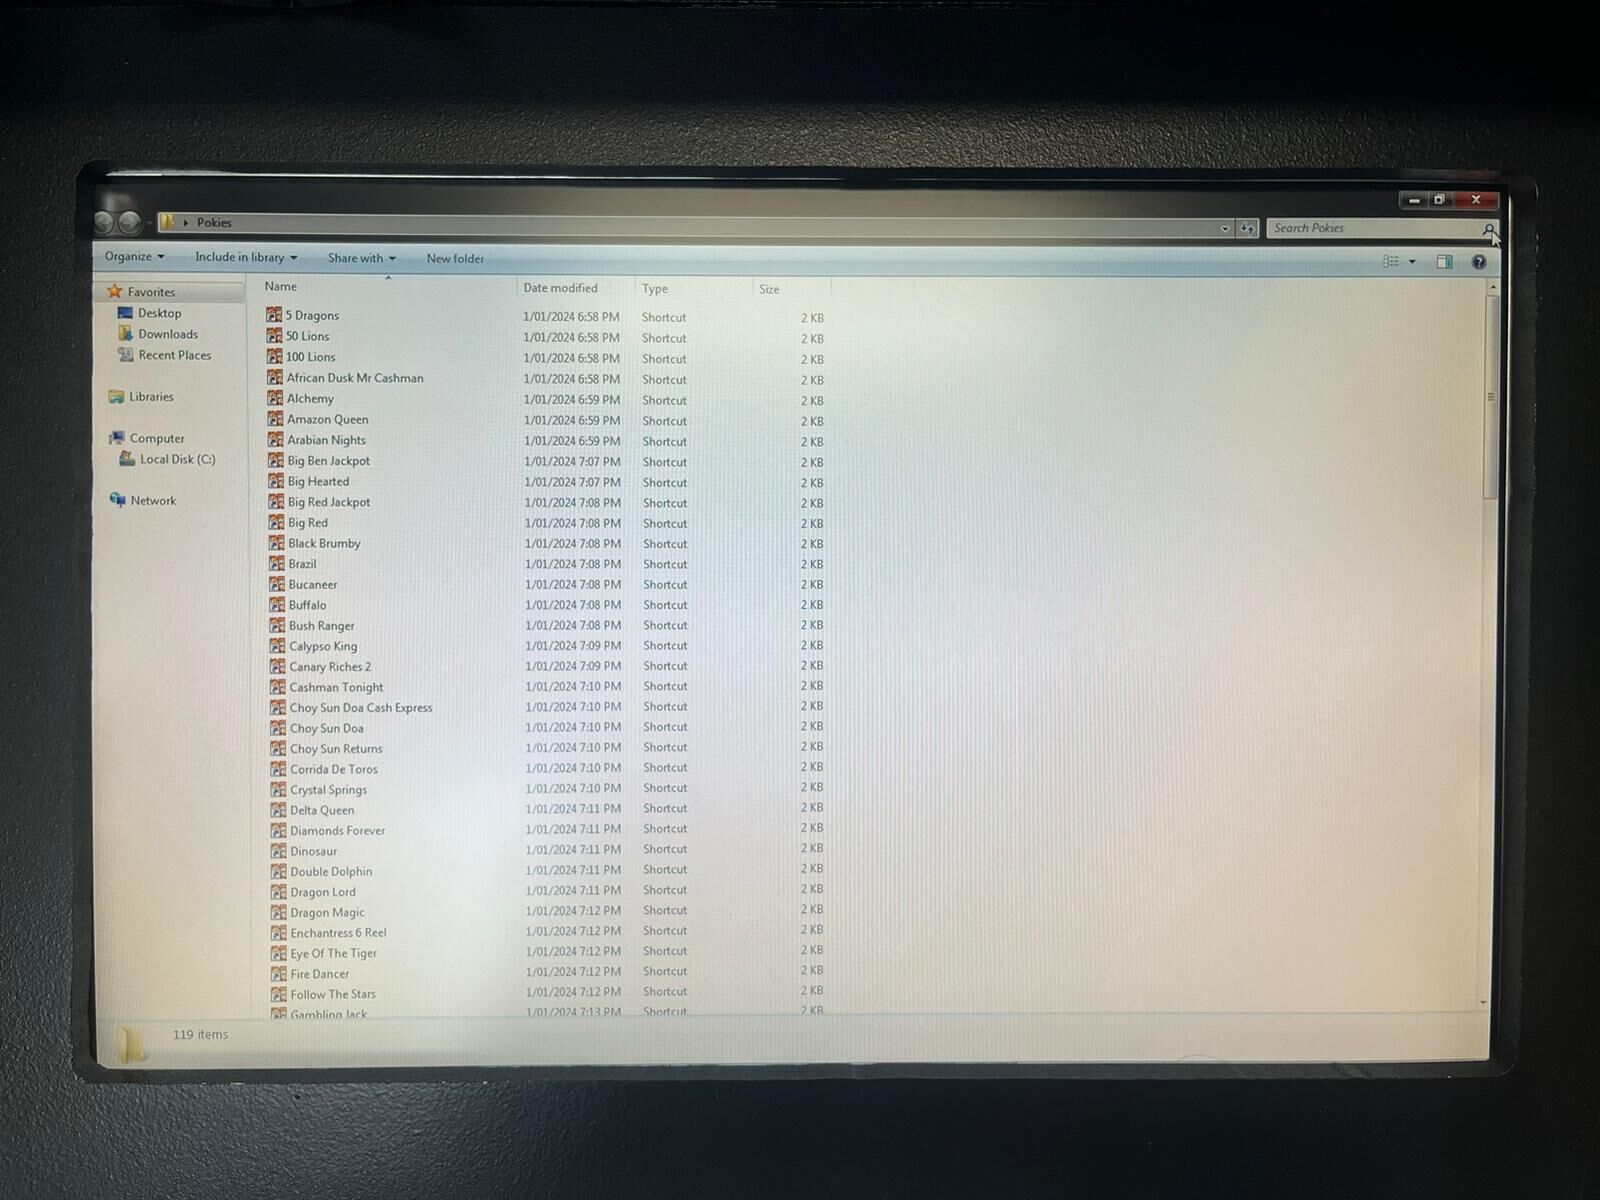This screenshot has width=1600, height=1200.
Task: Sort by the Date modified column header
Action: click(560, 288)
